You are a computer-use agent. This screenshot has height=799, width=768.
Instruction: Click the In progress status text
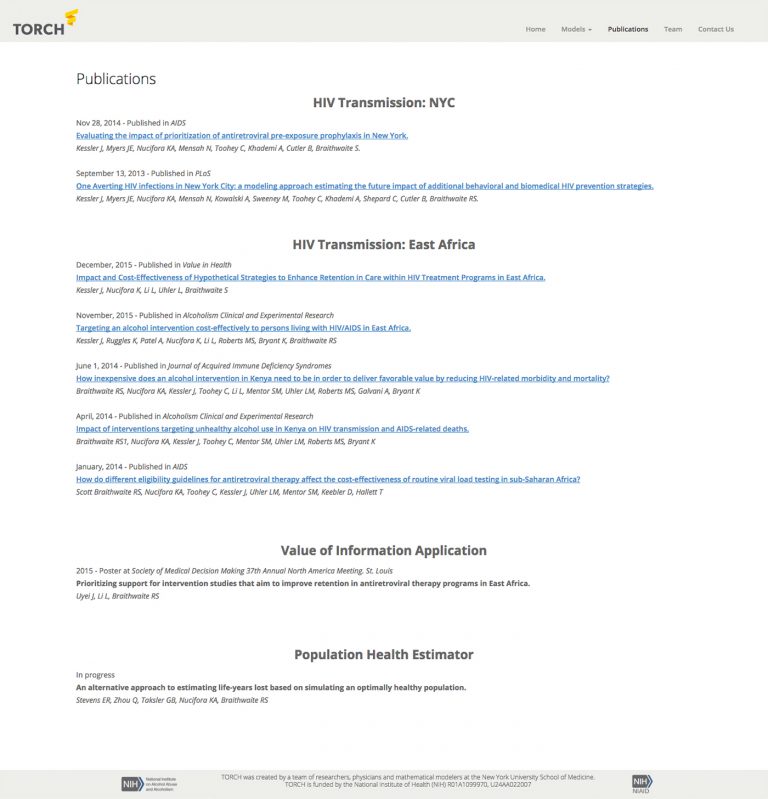point(95,675)
